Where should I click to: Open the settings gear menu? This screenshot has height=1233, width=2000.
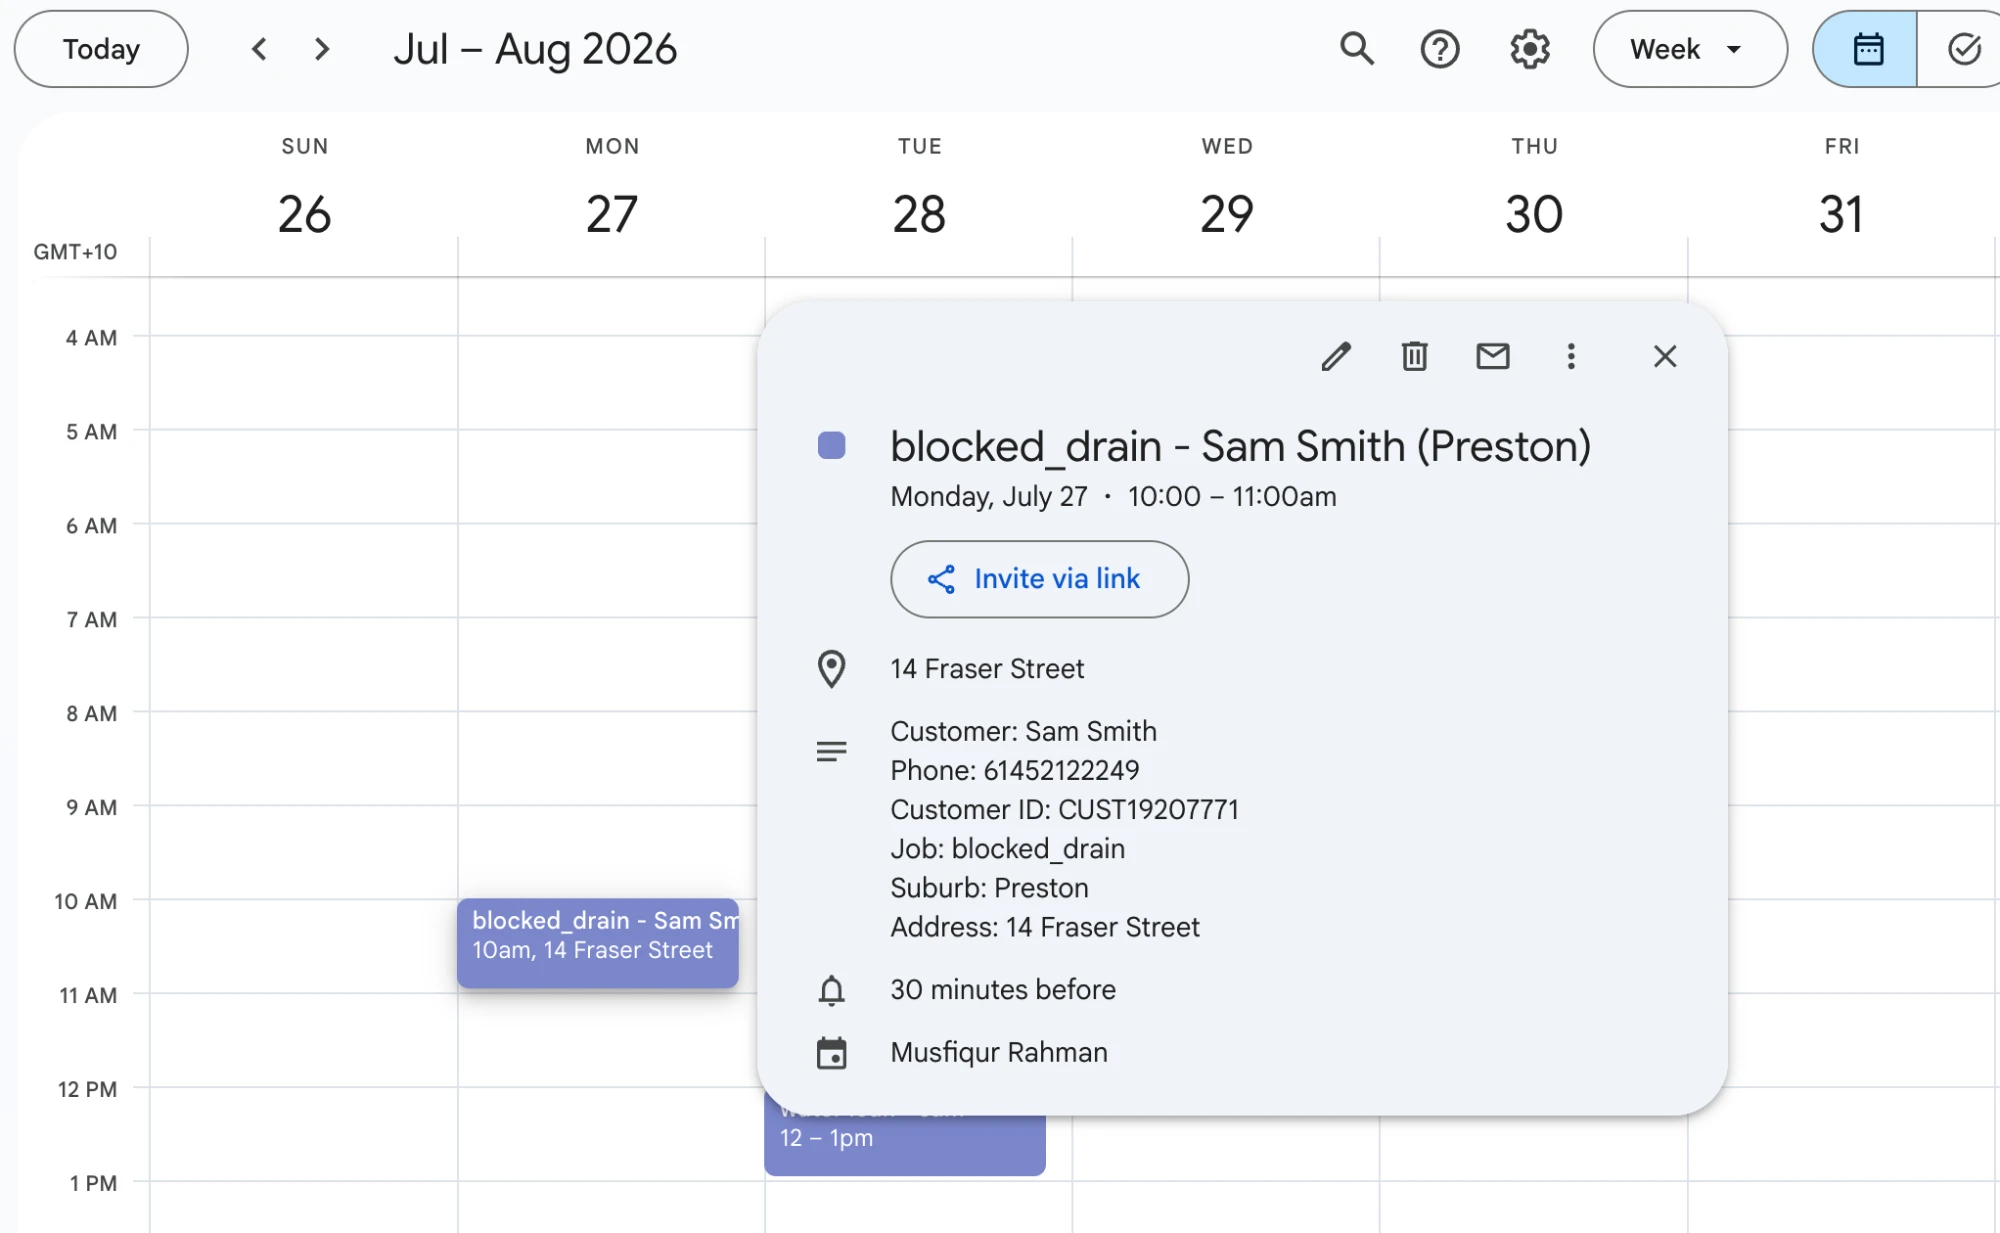point(1530,49)
